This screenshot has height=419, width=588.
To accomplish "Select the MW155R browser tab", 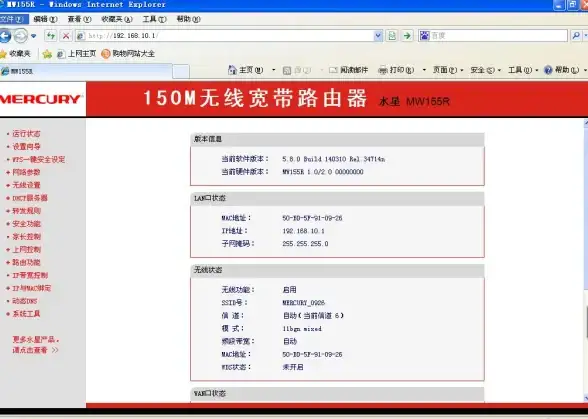I will point(86,71).
